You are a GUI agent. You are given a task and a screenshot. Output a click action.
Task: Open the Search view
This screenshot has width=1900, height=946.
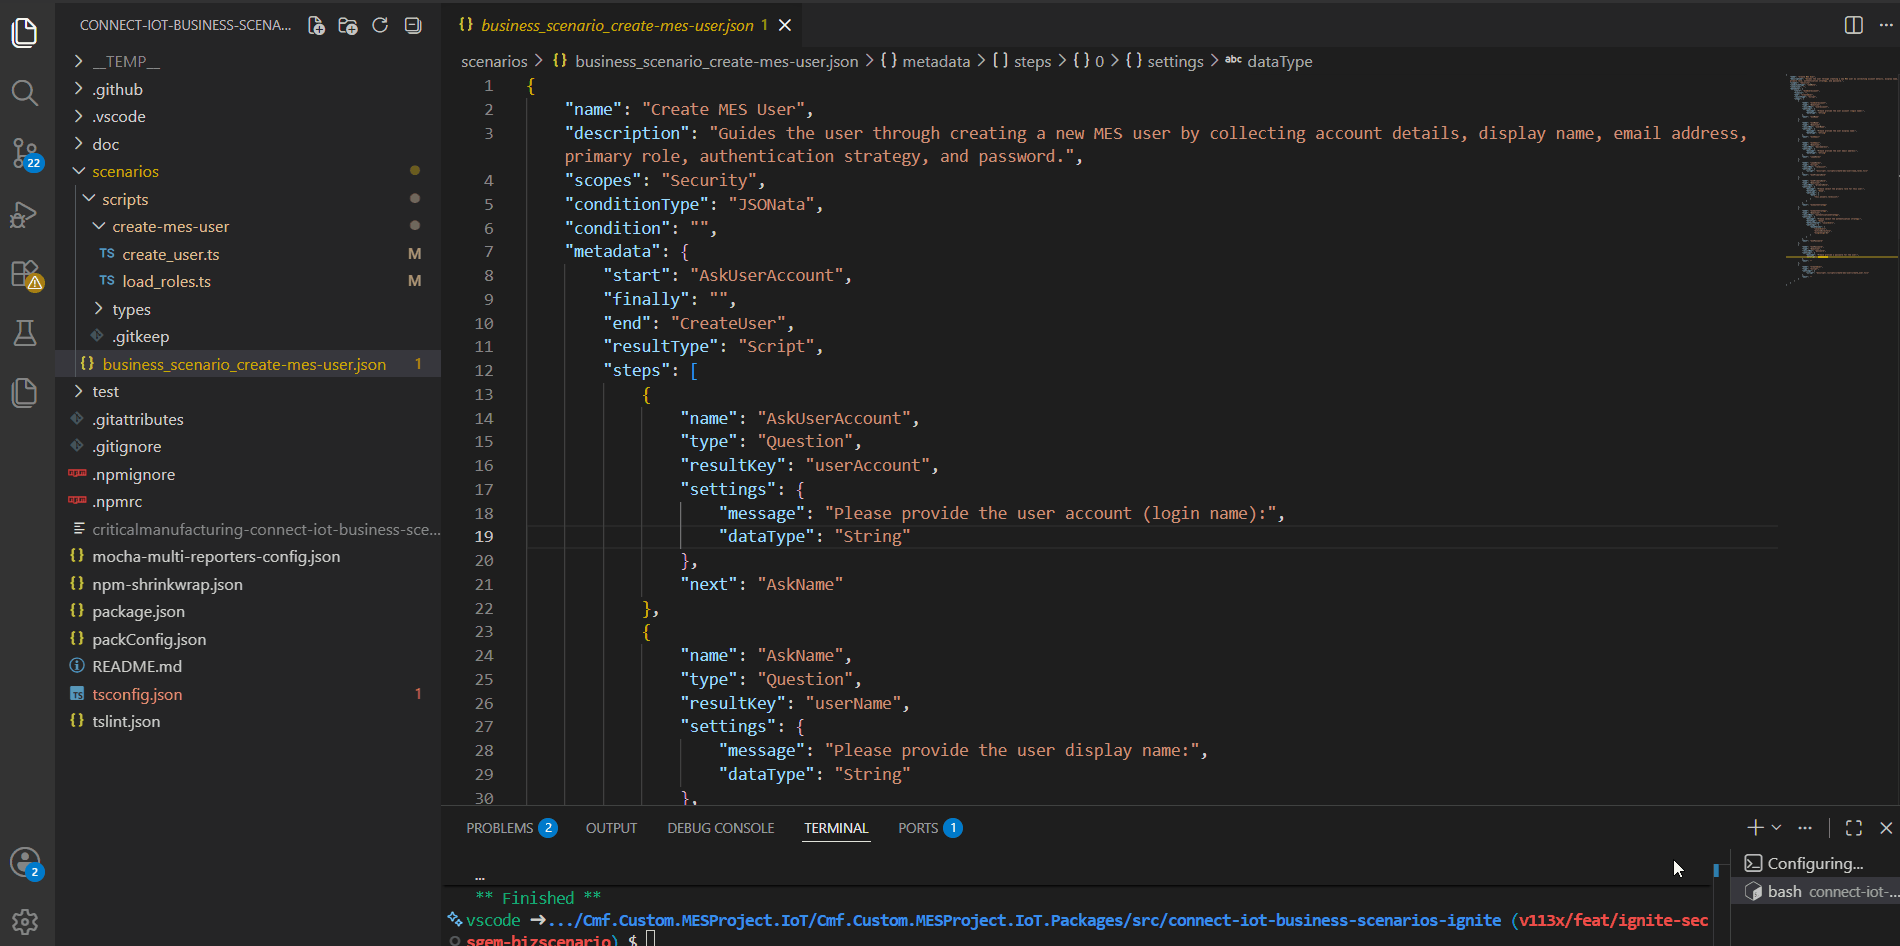(x=25, y=93)
